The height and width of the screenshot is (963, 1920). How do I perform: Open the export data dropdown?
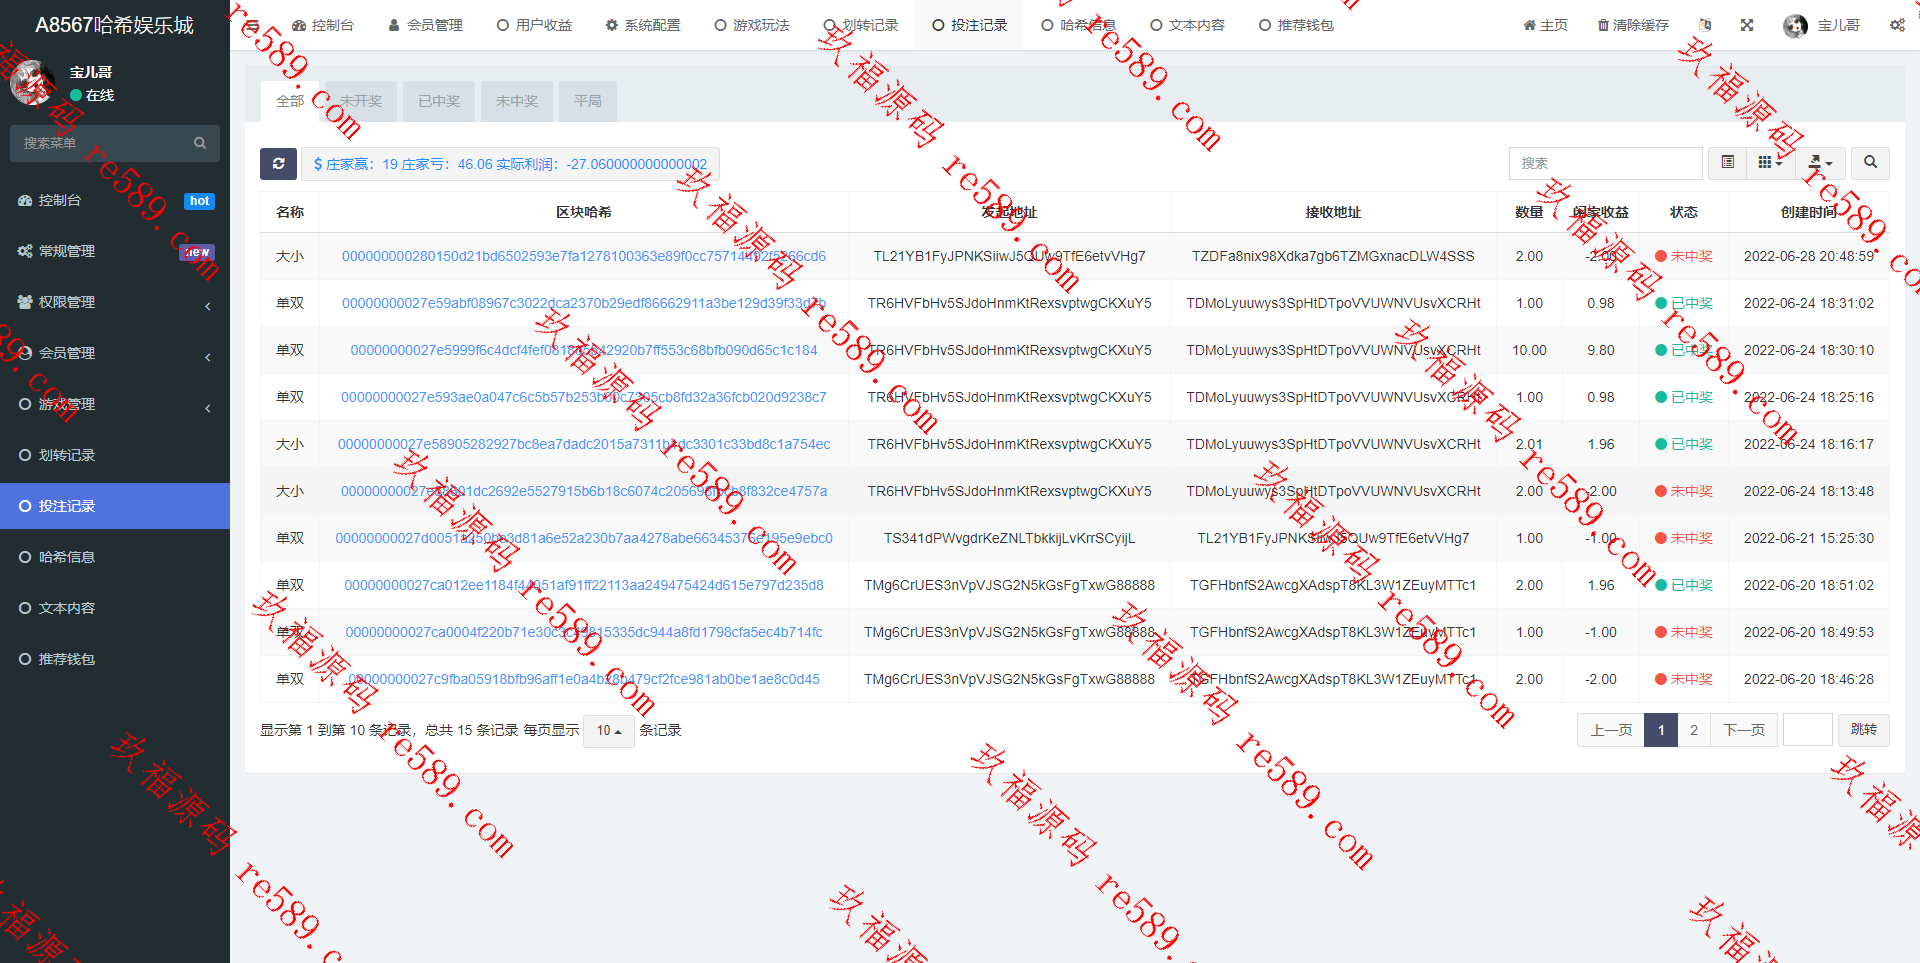pyautogui.click(x=1820, y=162)
